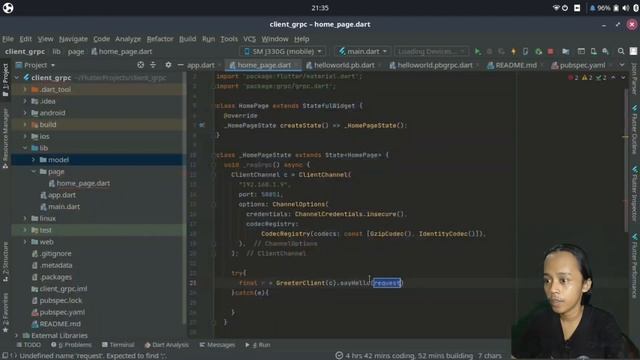Select home_page.dart in project tree
This screenshot has width=640, height=360.
[83, 183]
